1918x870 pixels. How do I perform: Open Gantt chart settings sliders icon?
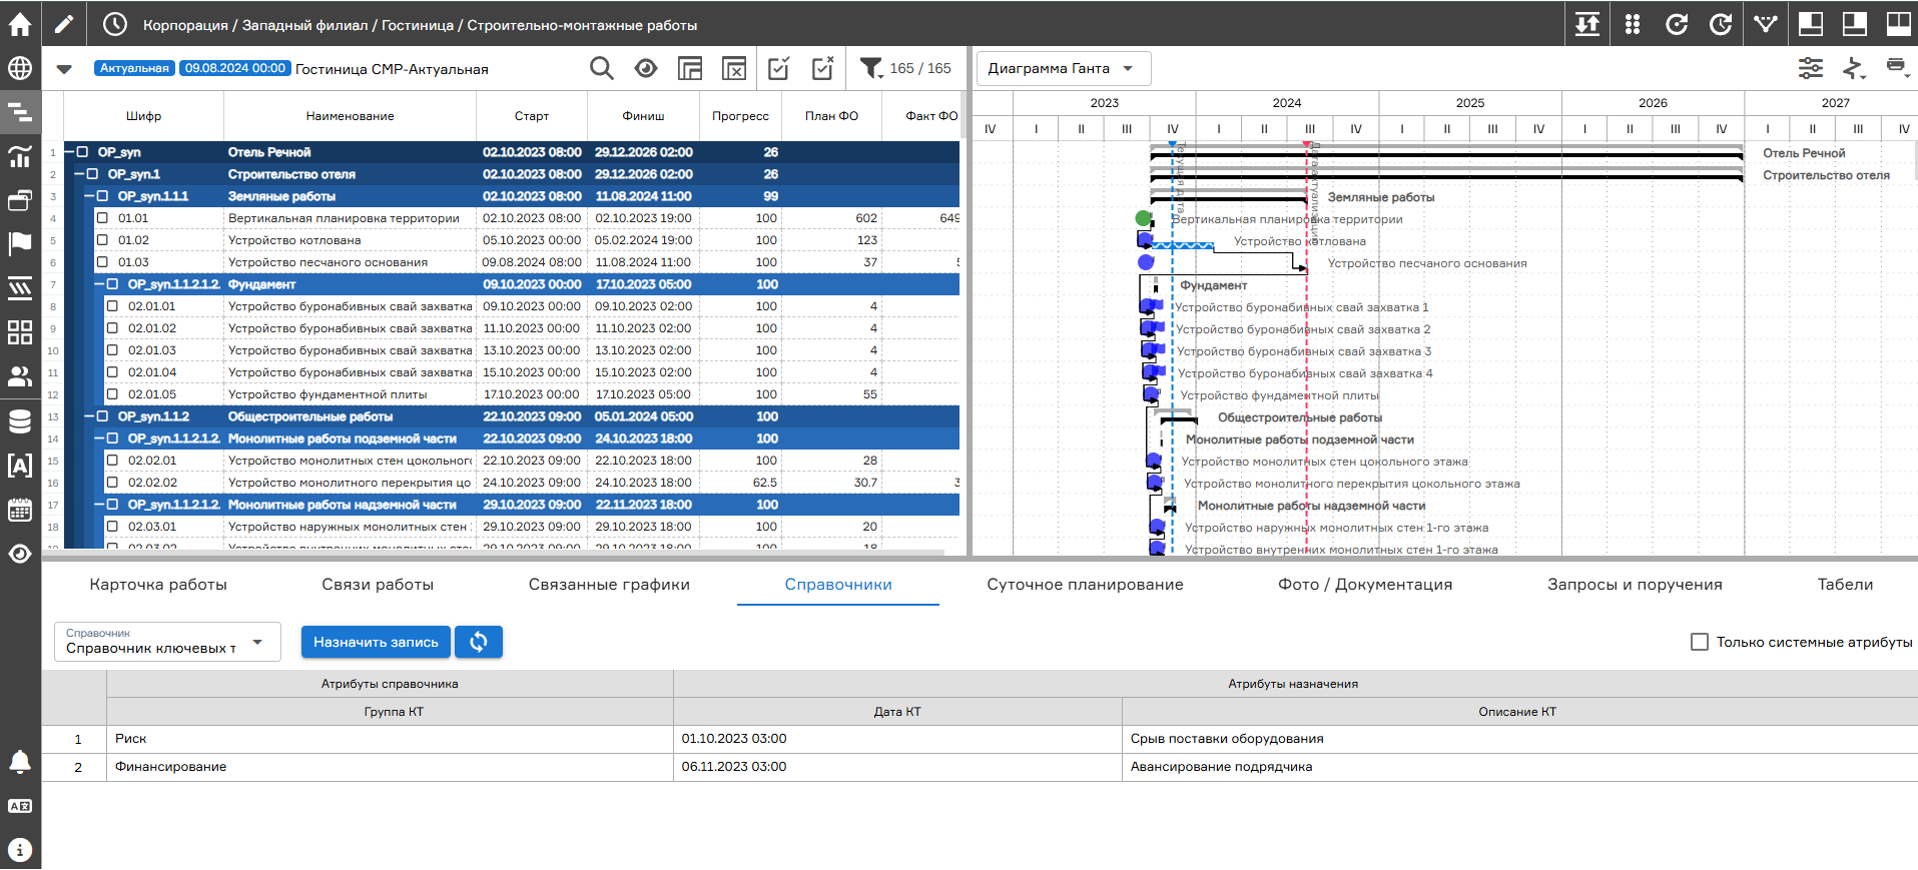[1810, 68]
